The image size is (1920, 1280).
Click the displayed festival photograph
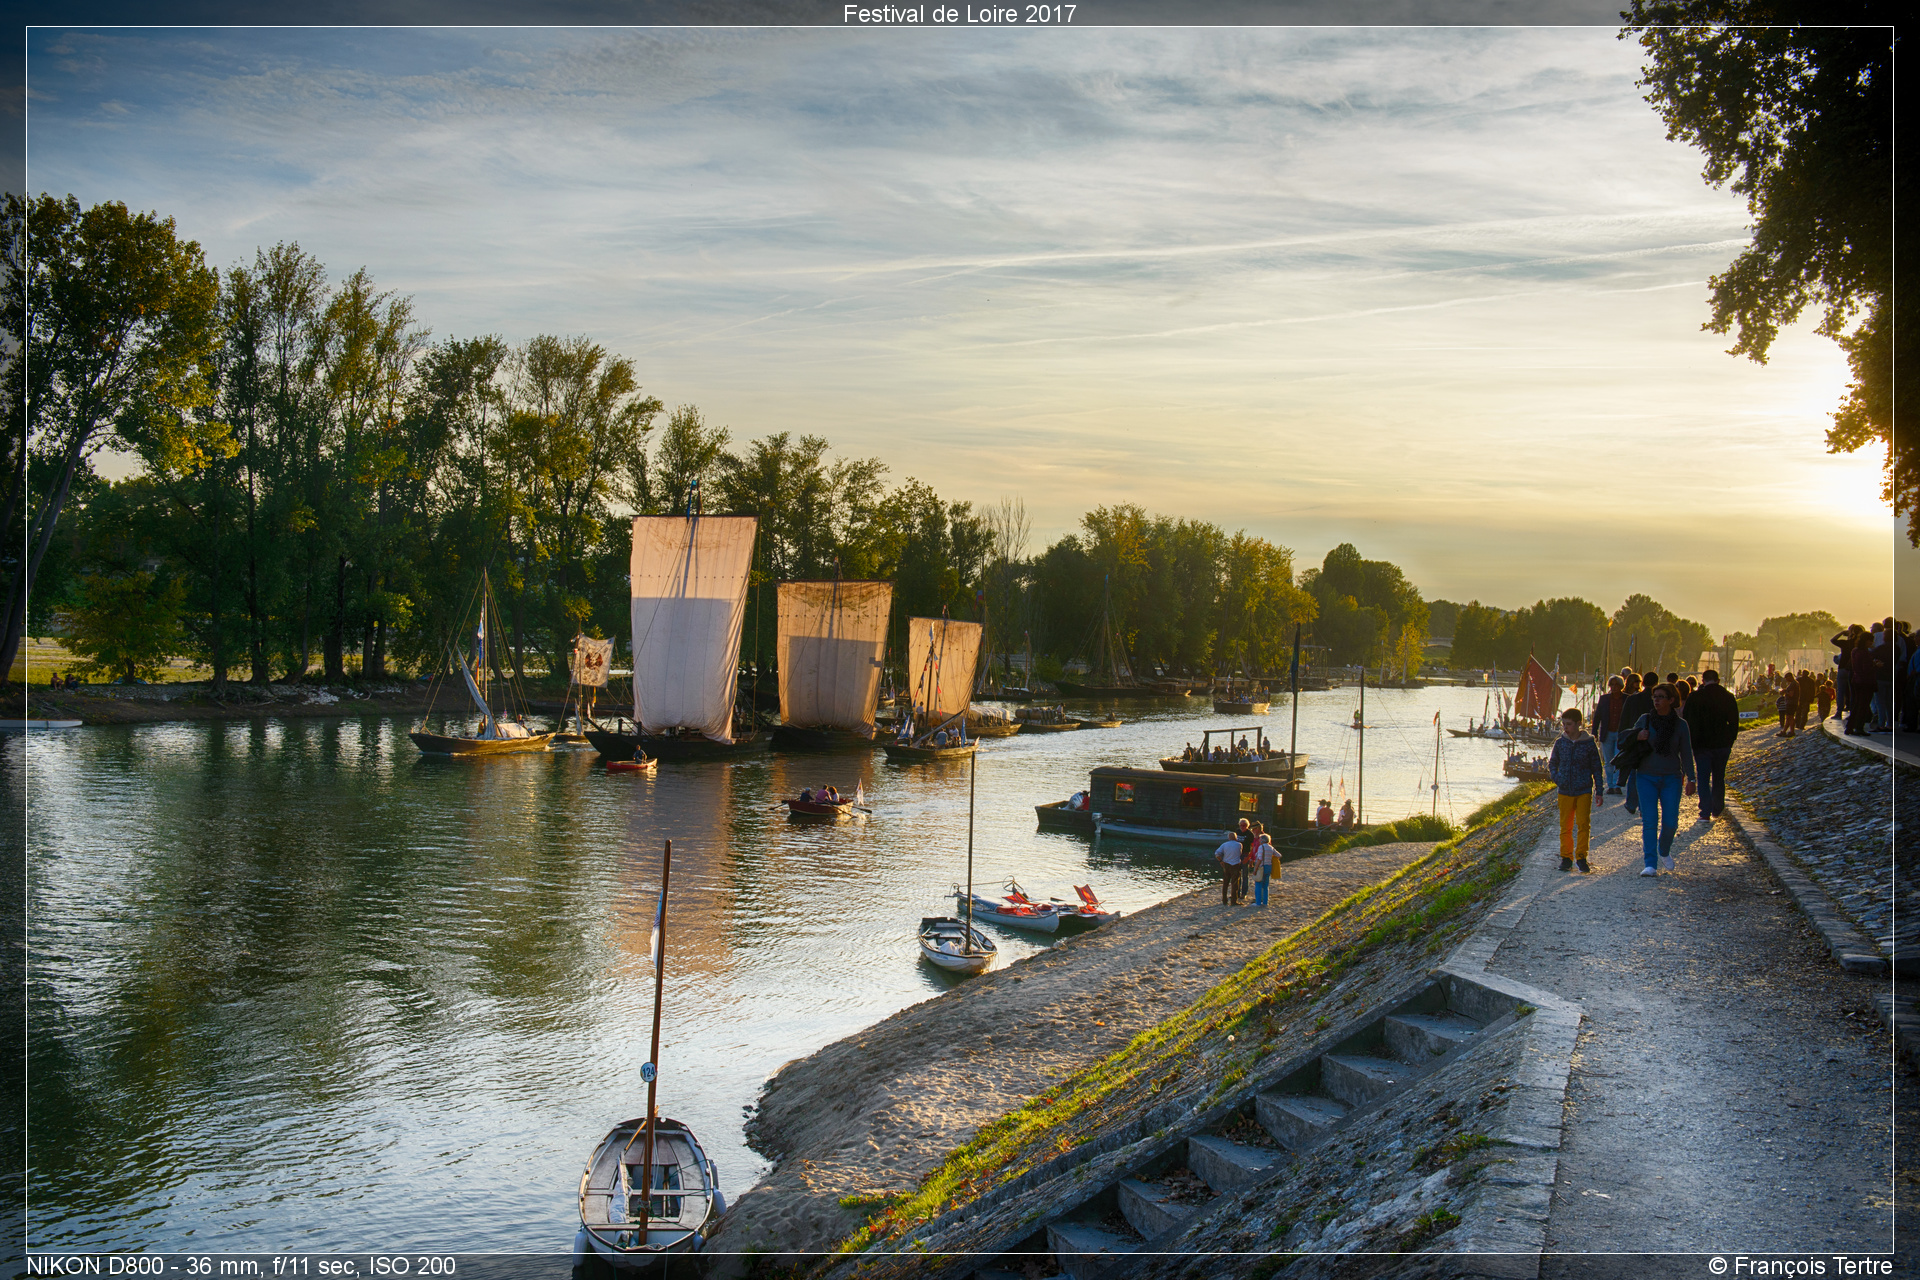[x=959, y=640]
